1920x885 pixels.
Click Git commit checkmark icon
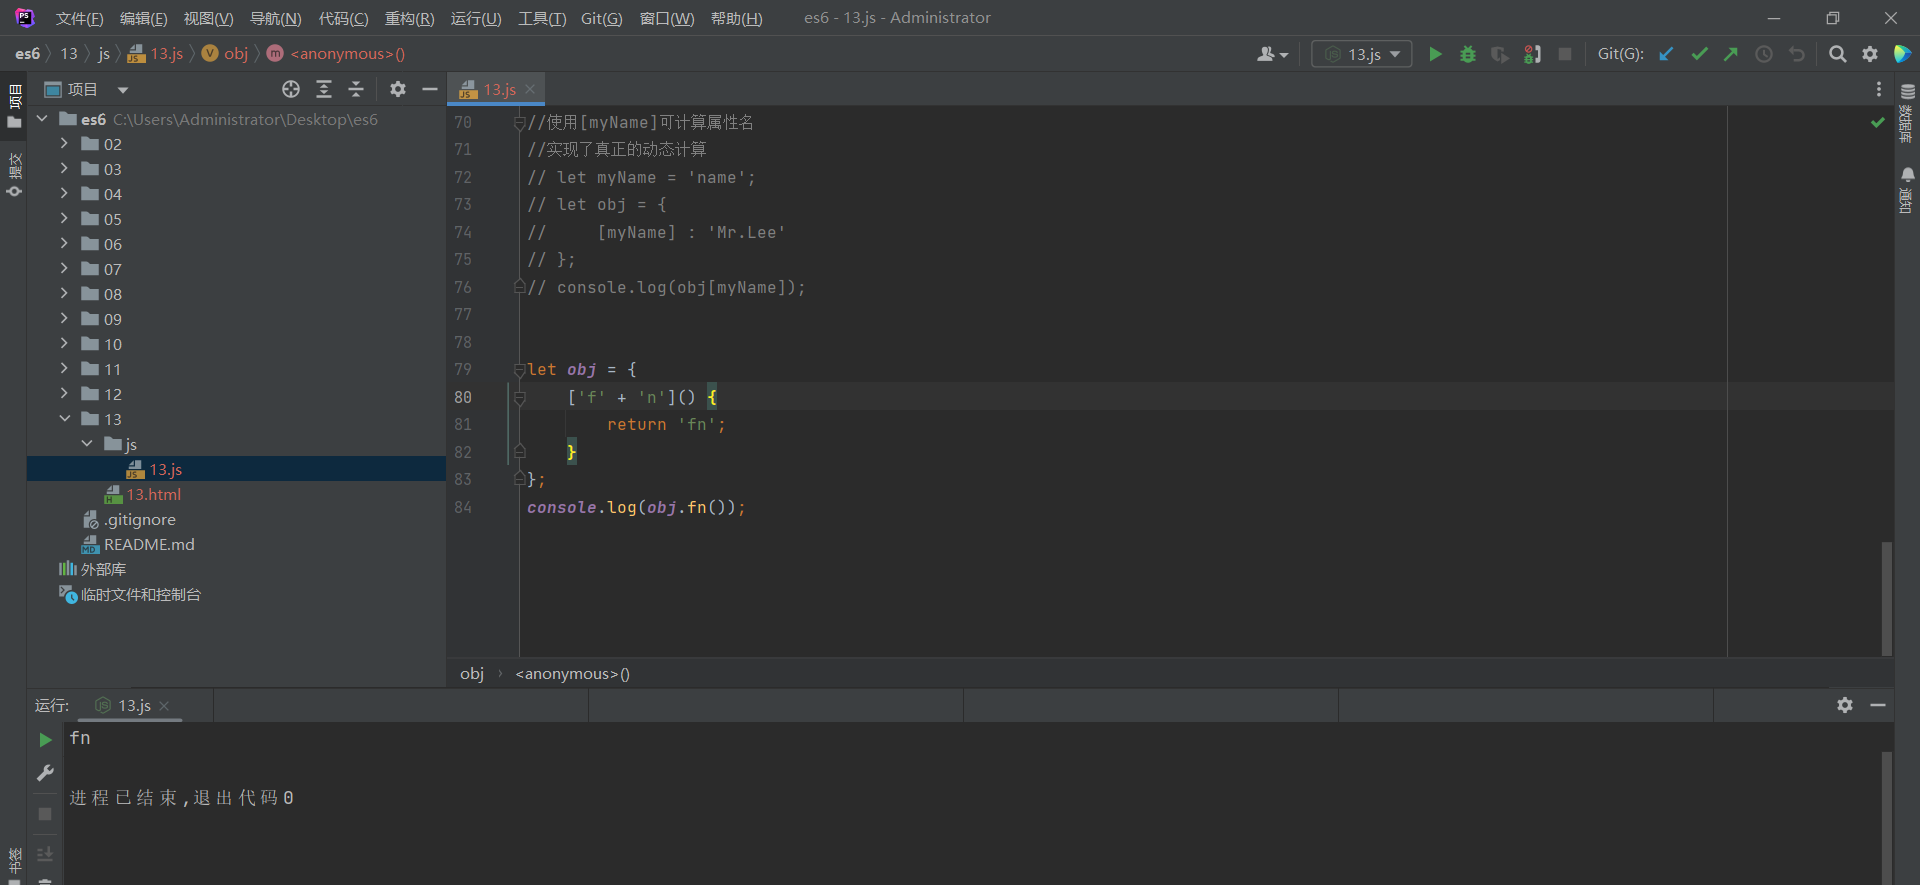1699,54
